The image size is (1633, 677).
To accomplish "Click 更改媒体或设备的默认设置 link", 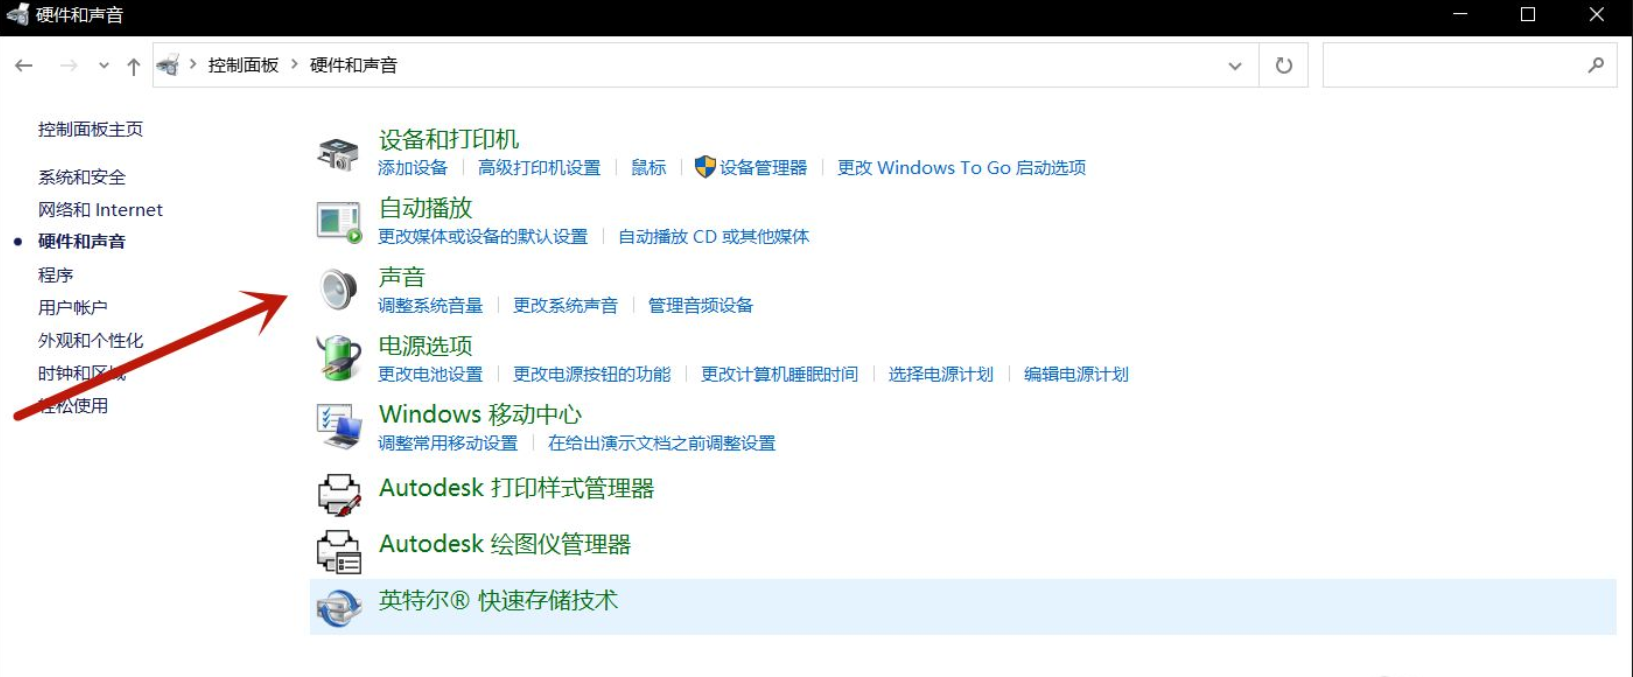I will point(483,237).
